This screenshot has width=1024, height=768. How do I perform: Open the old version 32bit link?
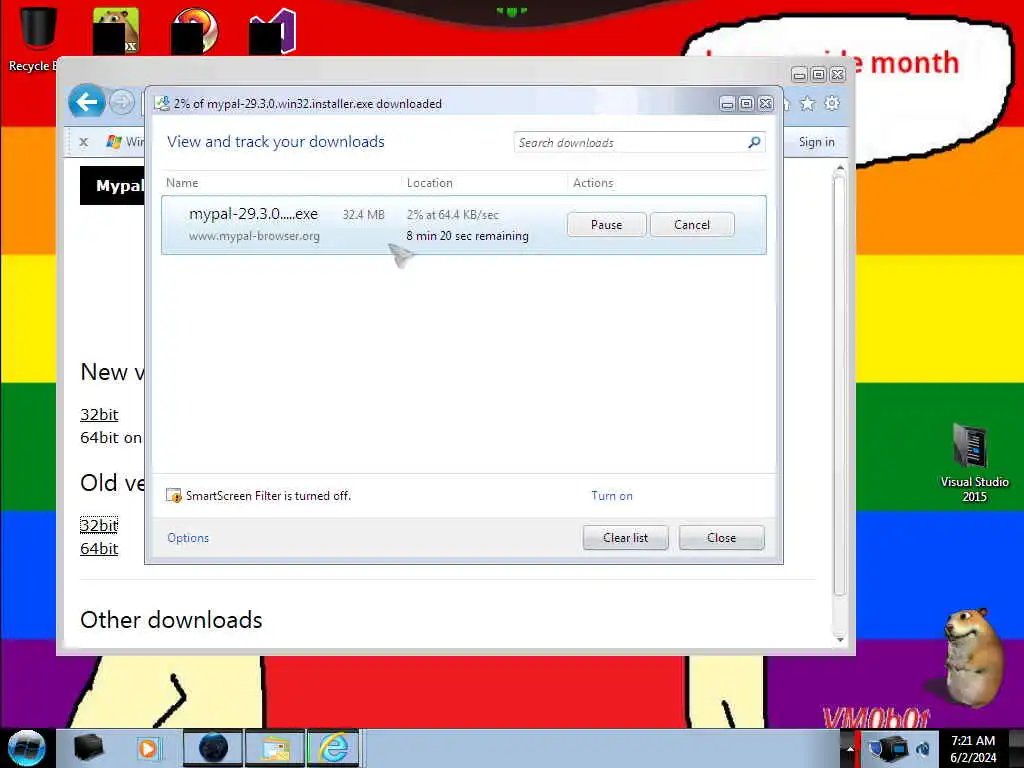[99, 525]
